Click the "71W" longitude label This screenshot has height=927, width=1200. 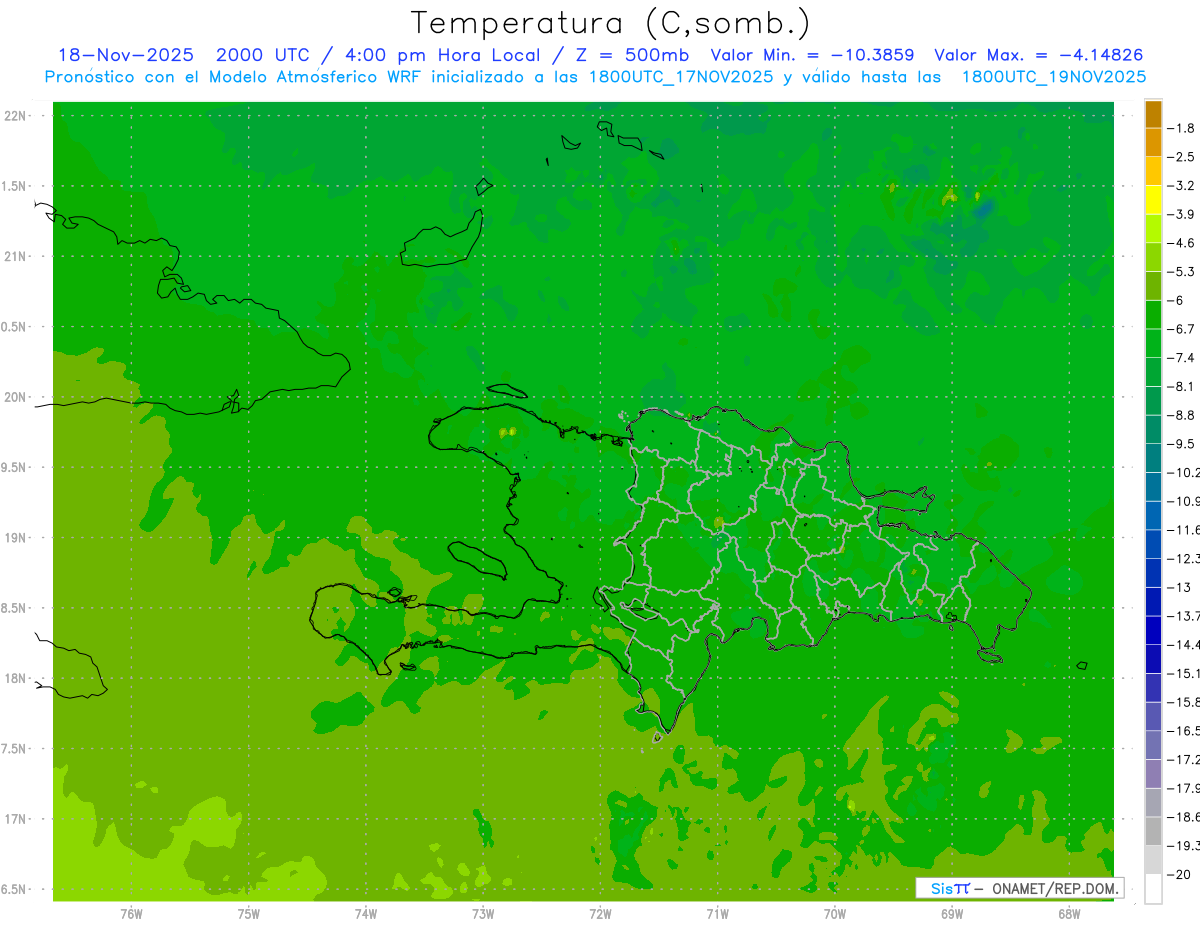(717, 914)
